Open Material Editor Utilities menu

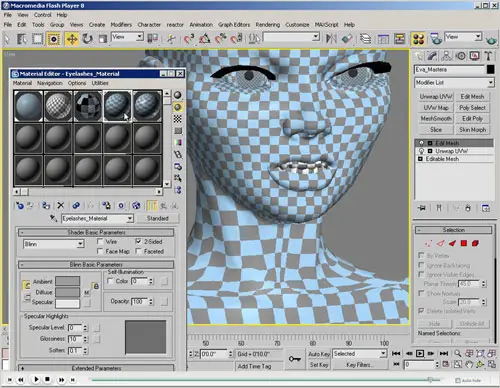coord(100,83)
